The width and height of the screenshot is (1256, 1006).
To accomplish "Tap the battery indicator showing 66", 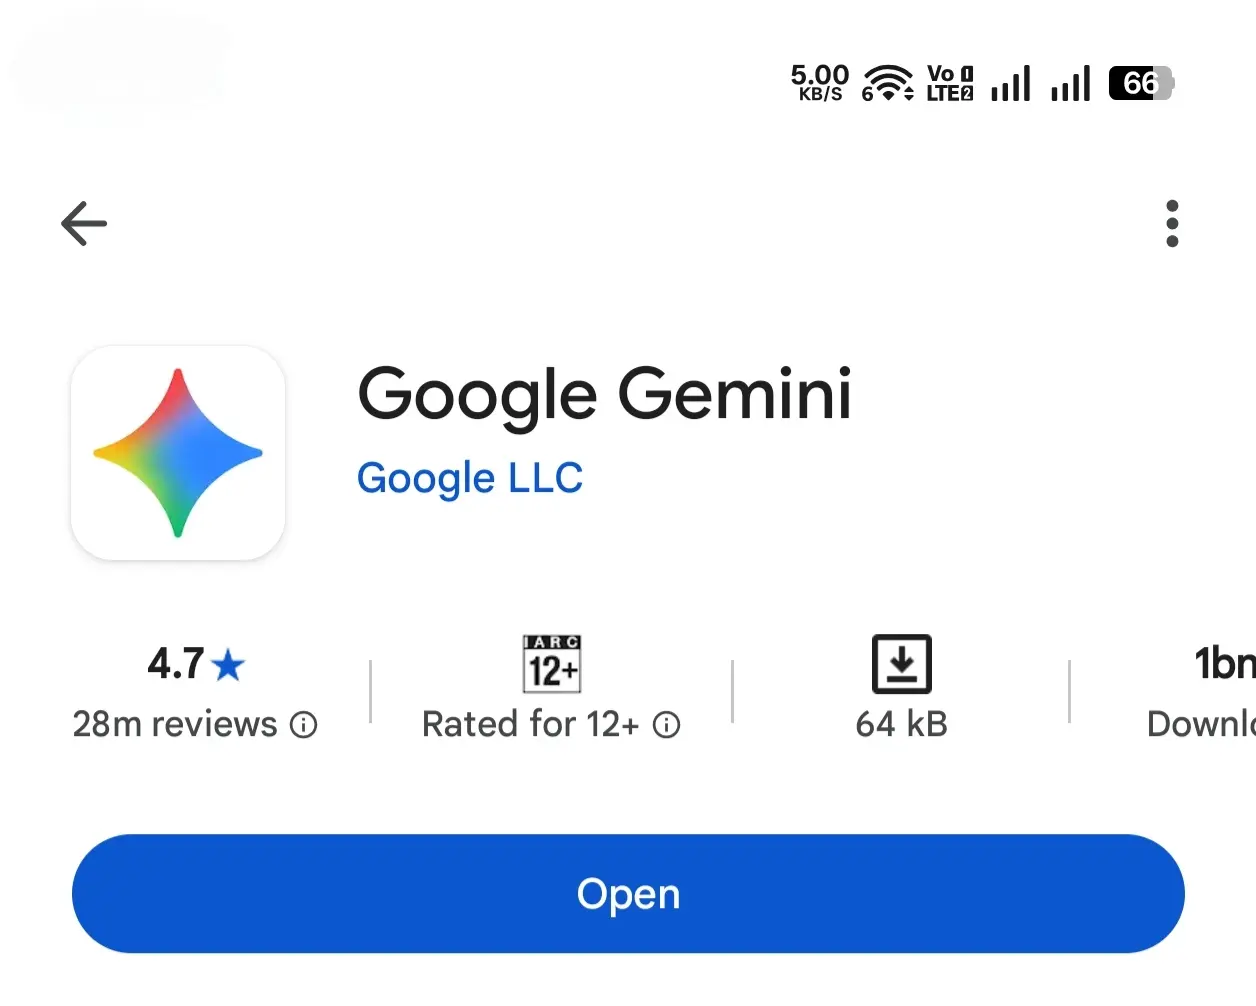I will click(x=1141, y=83).
